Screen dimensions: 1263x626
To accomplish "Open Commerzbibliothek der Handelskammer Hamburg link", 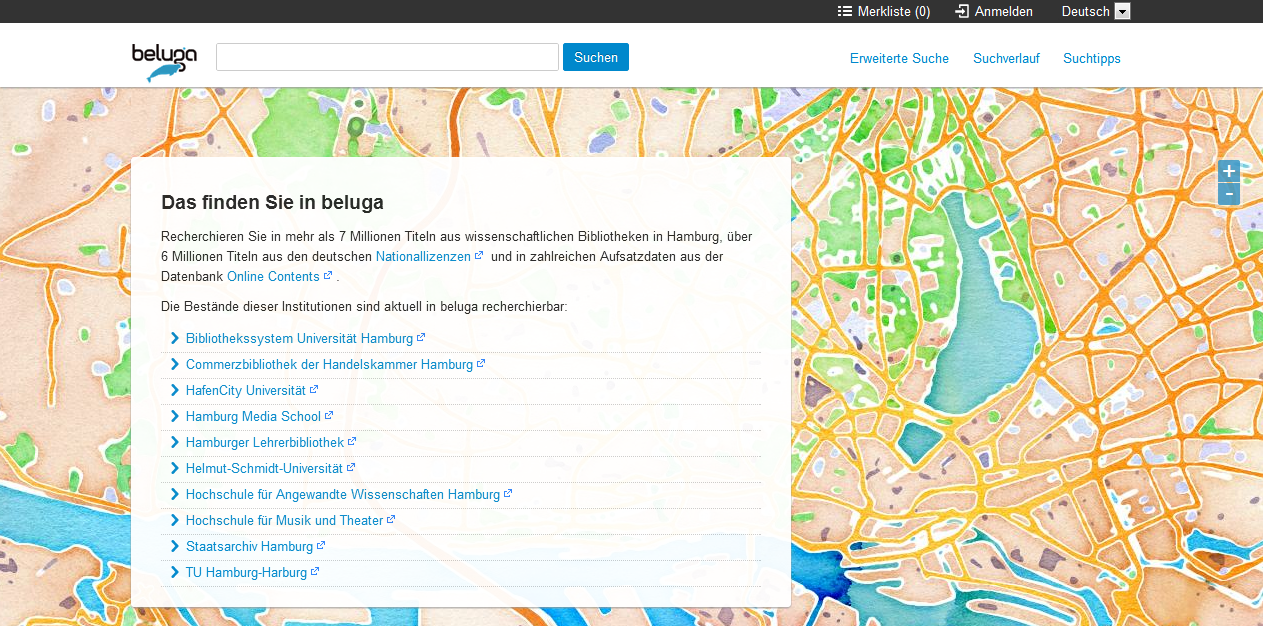I will 329,364.
